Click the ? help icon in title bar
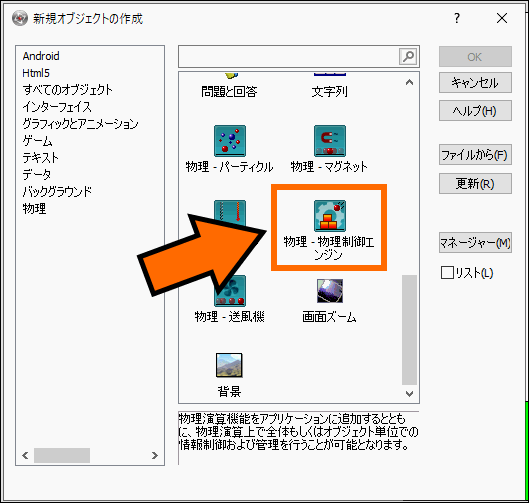 (457, 18)
